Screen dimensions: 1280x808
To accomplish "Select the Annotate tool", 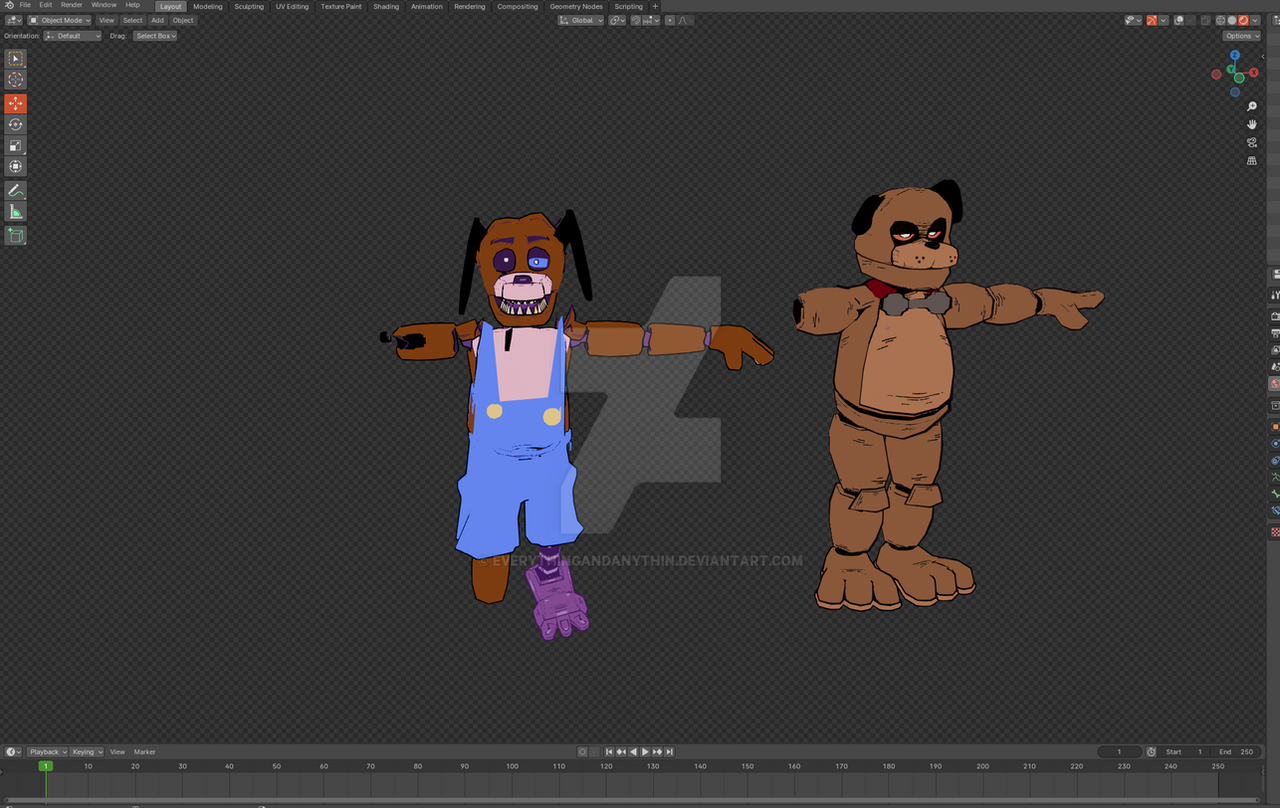I will [16, 190].
